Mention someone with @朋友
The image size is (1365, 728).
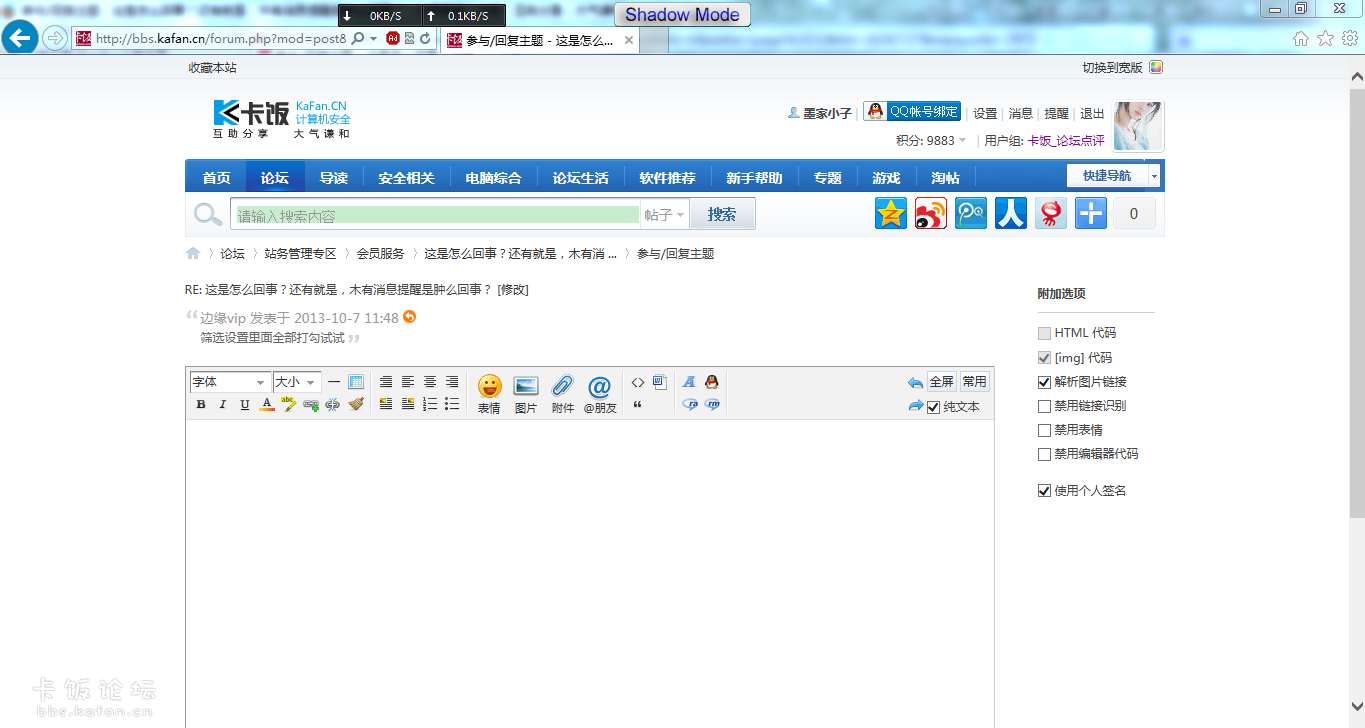tap(600, 394)
